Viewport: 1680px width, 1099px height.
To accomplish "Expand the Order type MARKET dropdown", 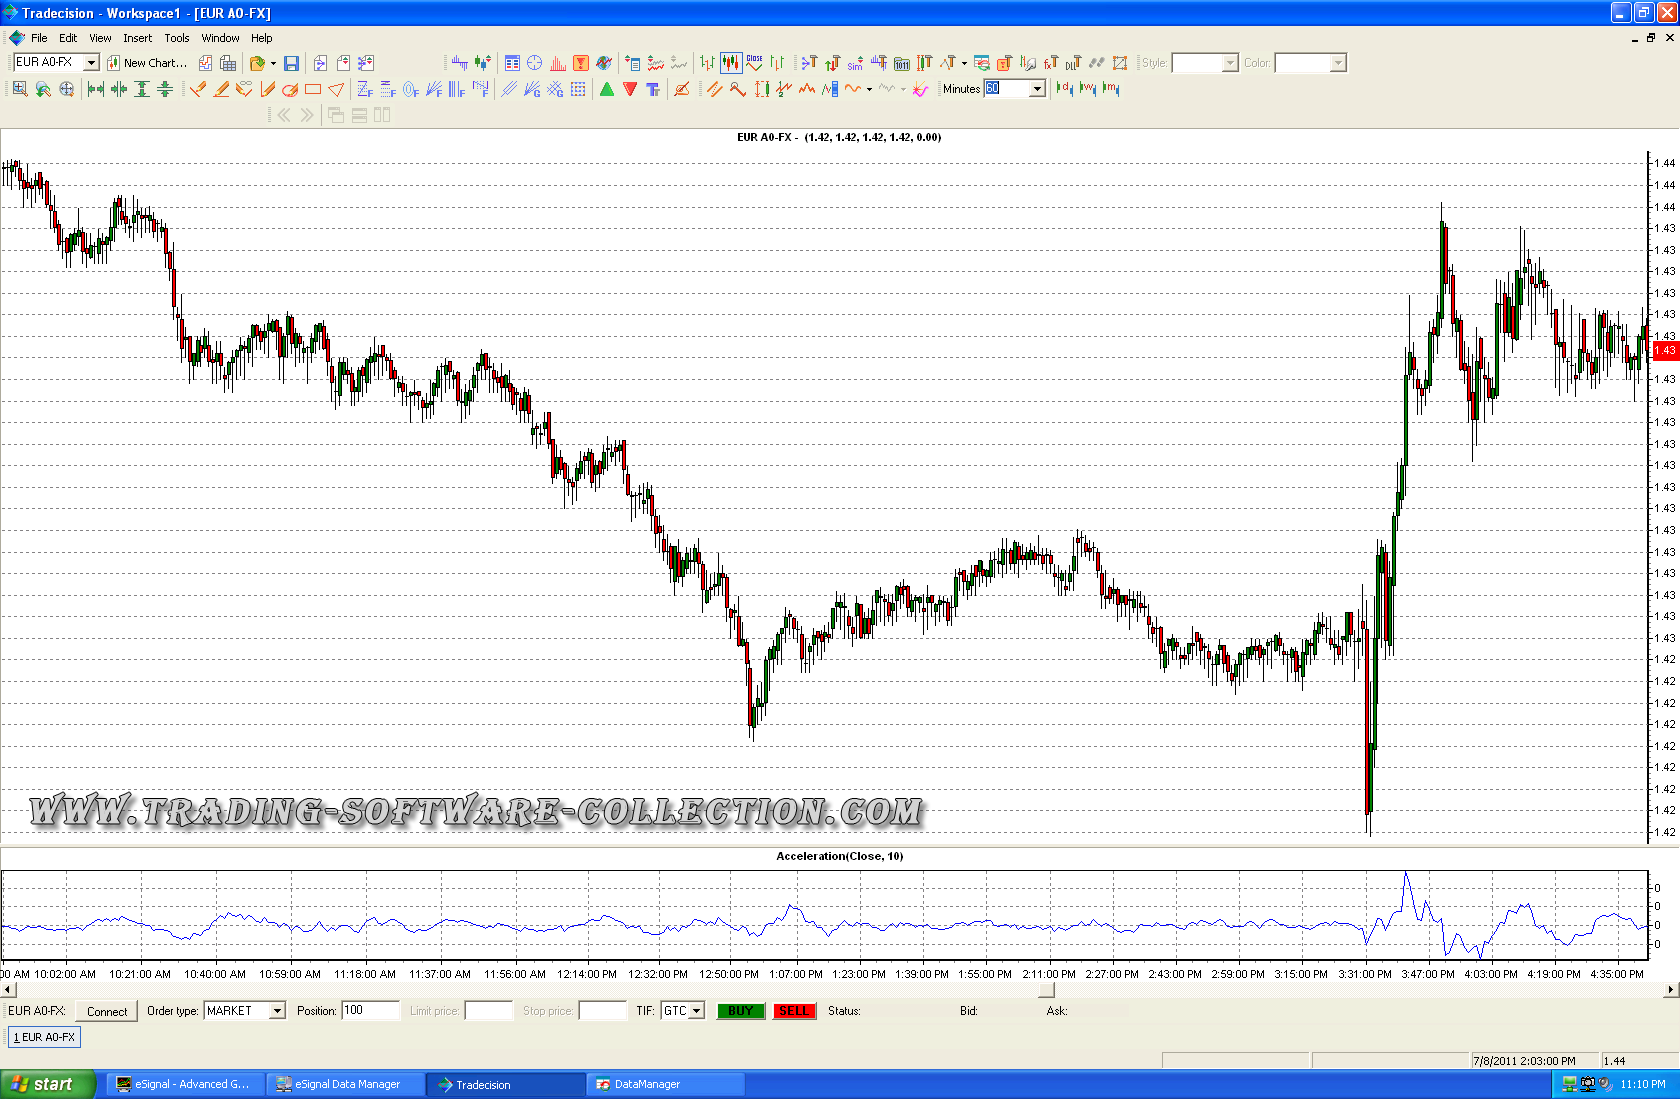I will click(277, 1011).
